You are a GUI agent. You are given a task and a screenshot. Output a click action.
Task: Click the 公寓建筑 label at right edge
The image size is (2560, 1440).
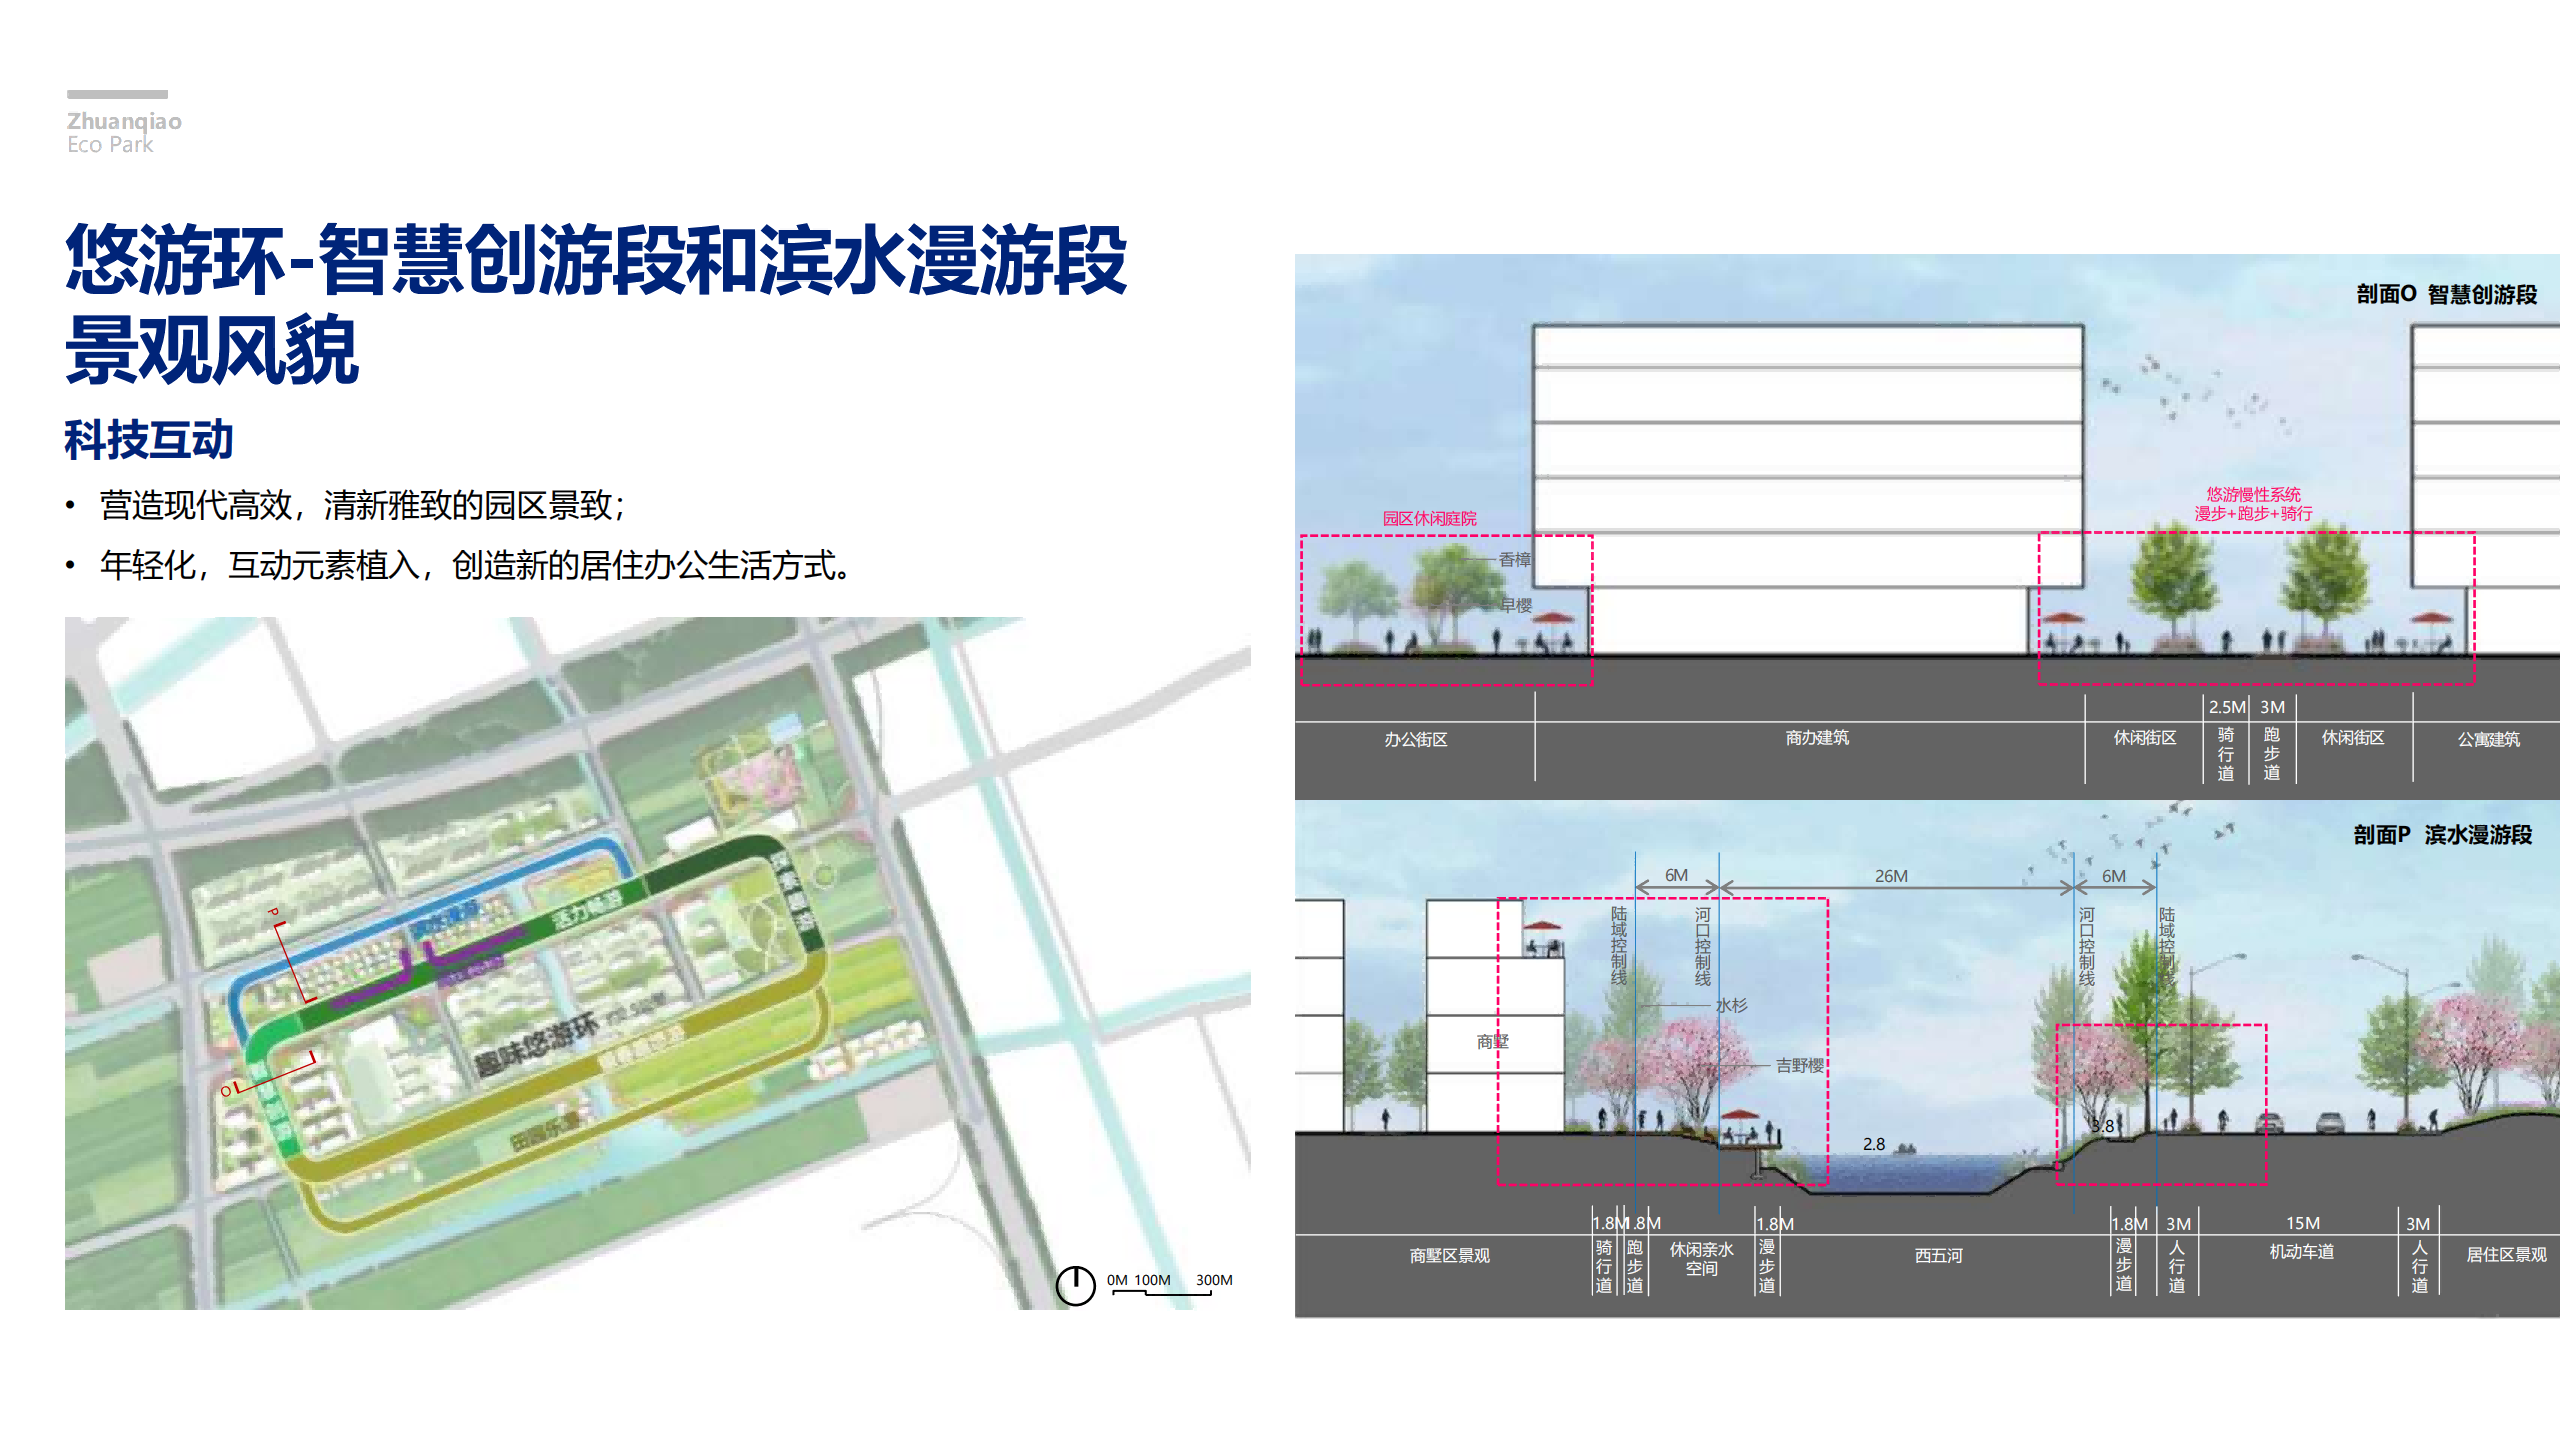[x=2488, y=739]
